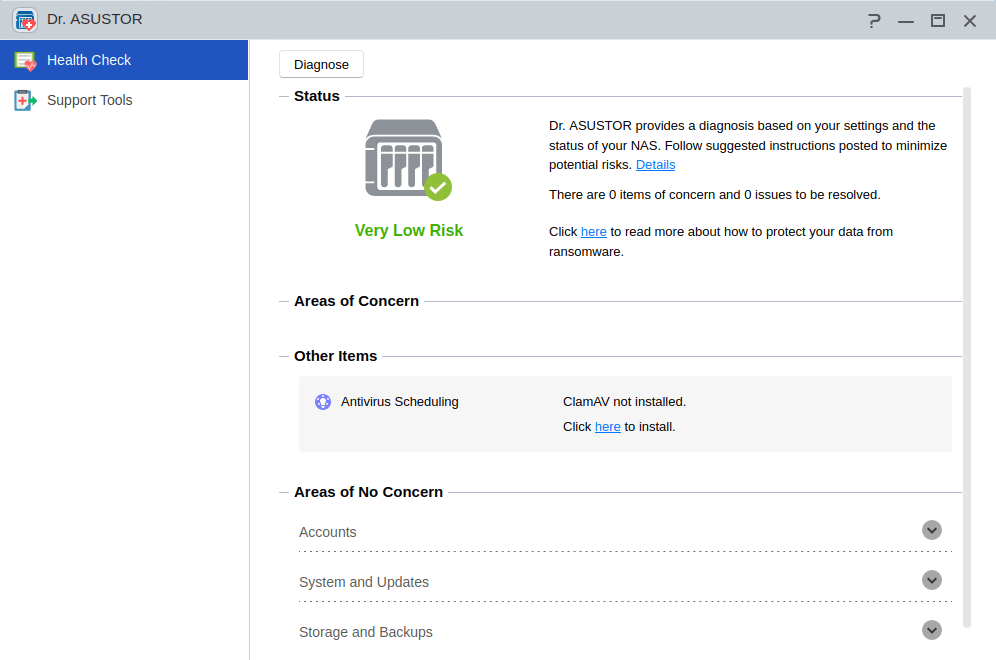The height and width of the screenshot is (660, 996).
Task: Expand the Storage and Backups chevron
Action: (x=932, y=630)
